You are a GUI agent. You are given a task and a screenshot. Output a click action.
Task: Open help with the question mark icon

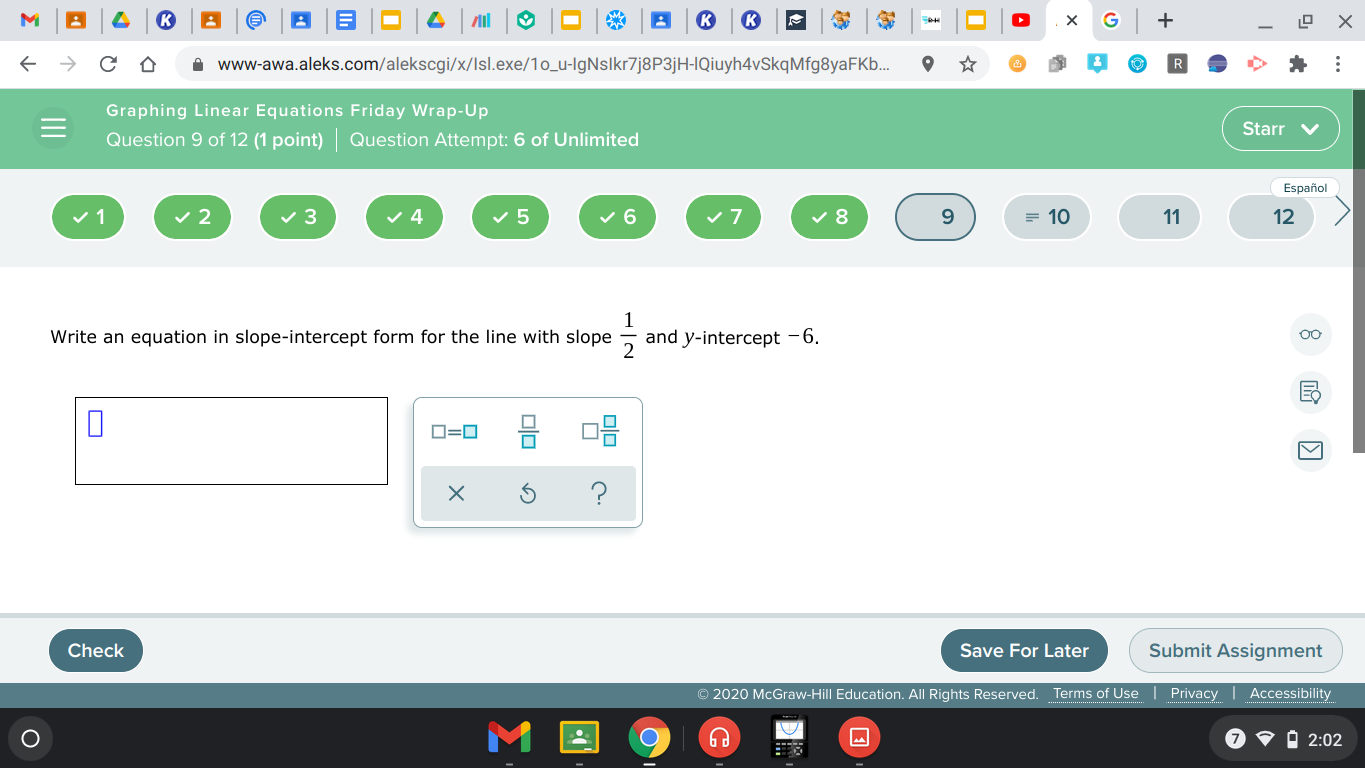(599, 493)
